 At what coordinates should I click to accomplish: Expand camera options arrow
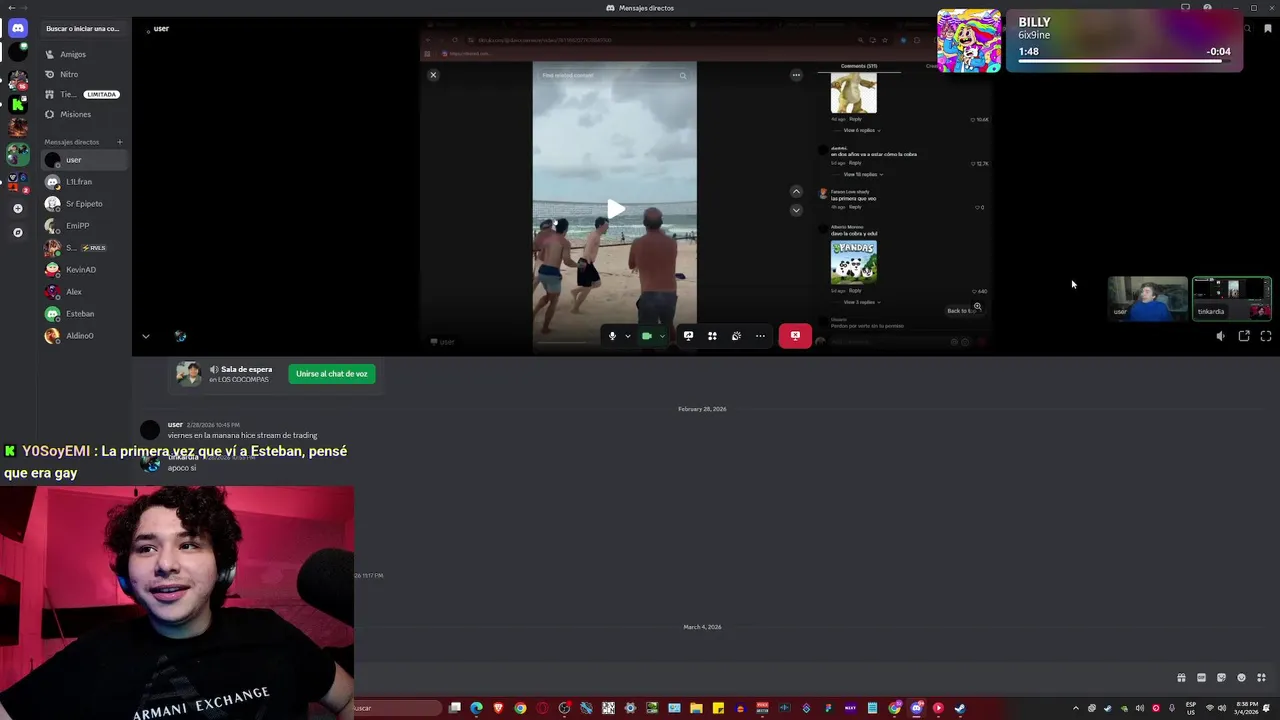pyautogui.click(x=662, y=336)
